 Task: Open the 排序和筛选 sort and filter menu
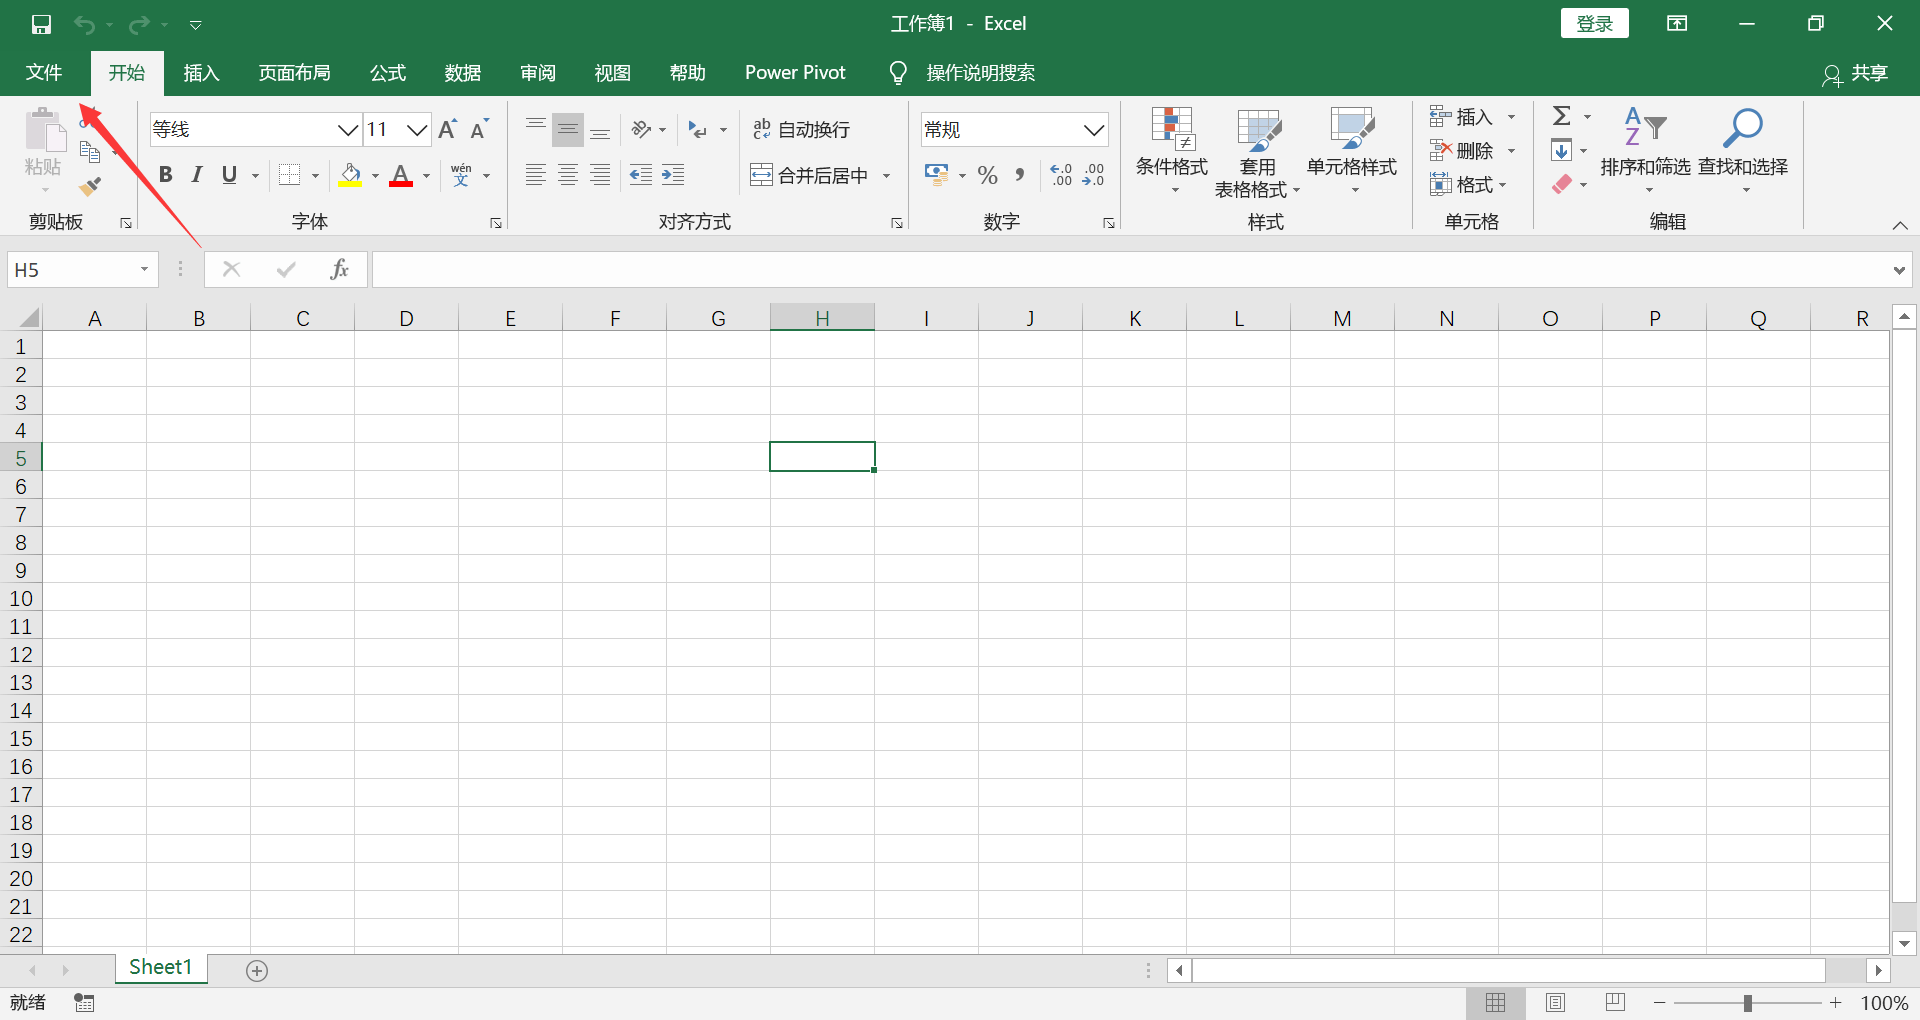point(1645,151)
